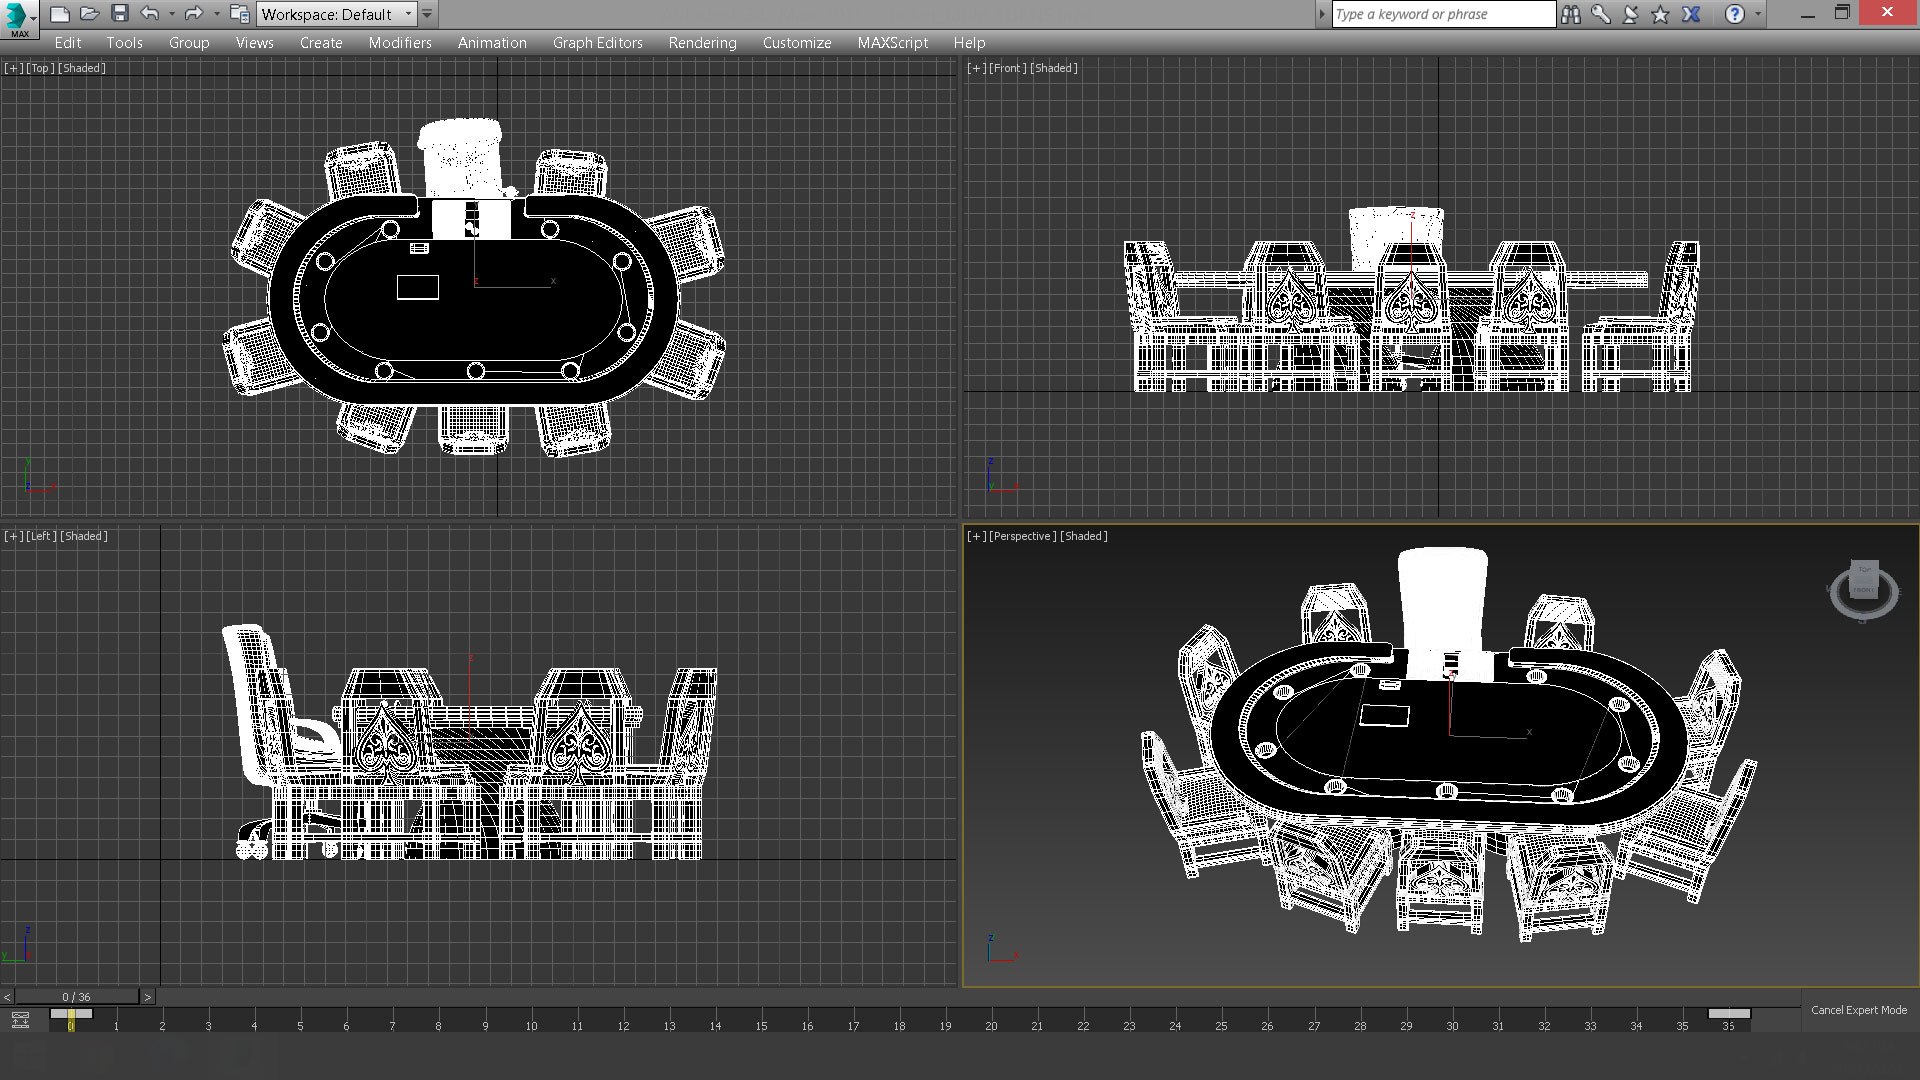The image size is (1920, 1080).
Task: Open Favorites star icon
Action: pyautogui.click(x=1661, y=14)
